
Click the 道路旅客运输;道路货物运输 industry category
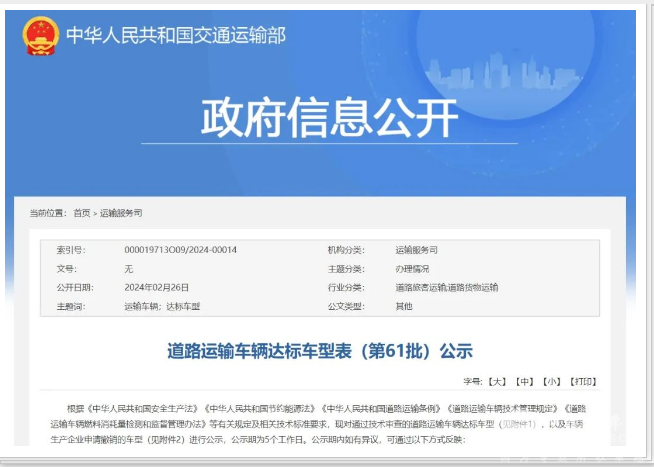(446, 287)
